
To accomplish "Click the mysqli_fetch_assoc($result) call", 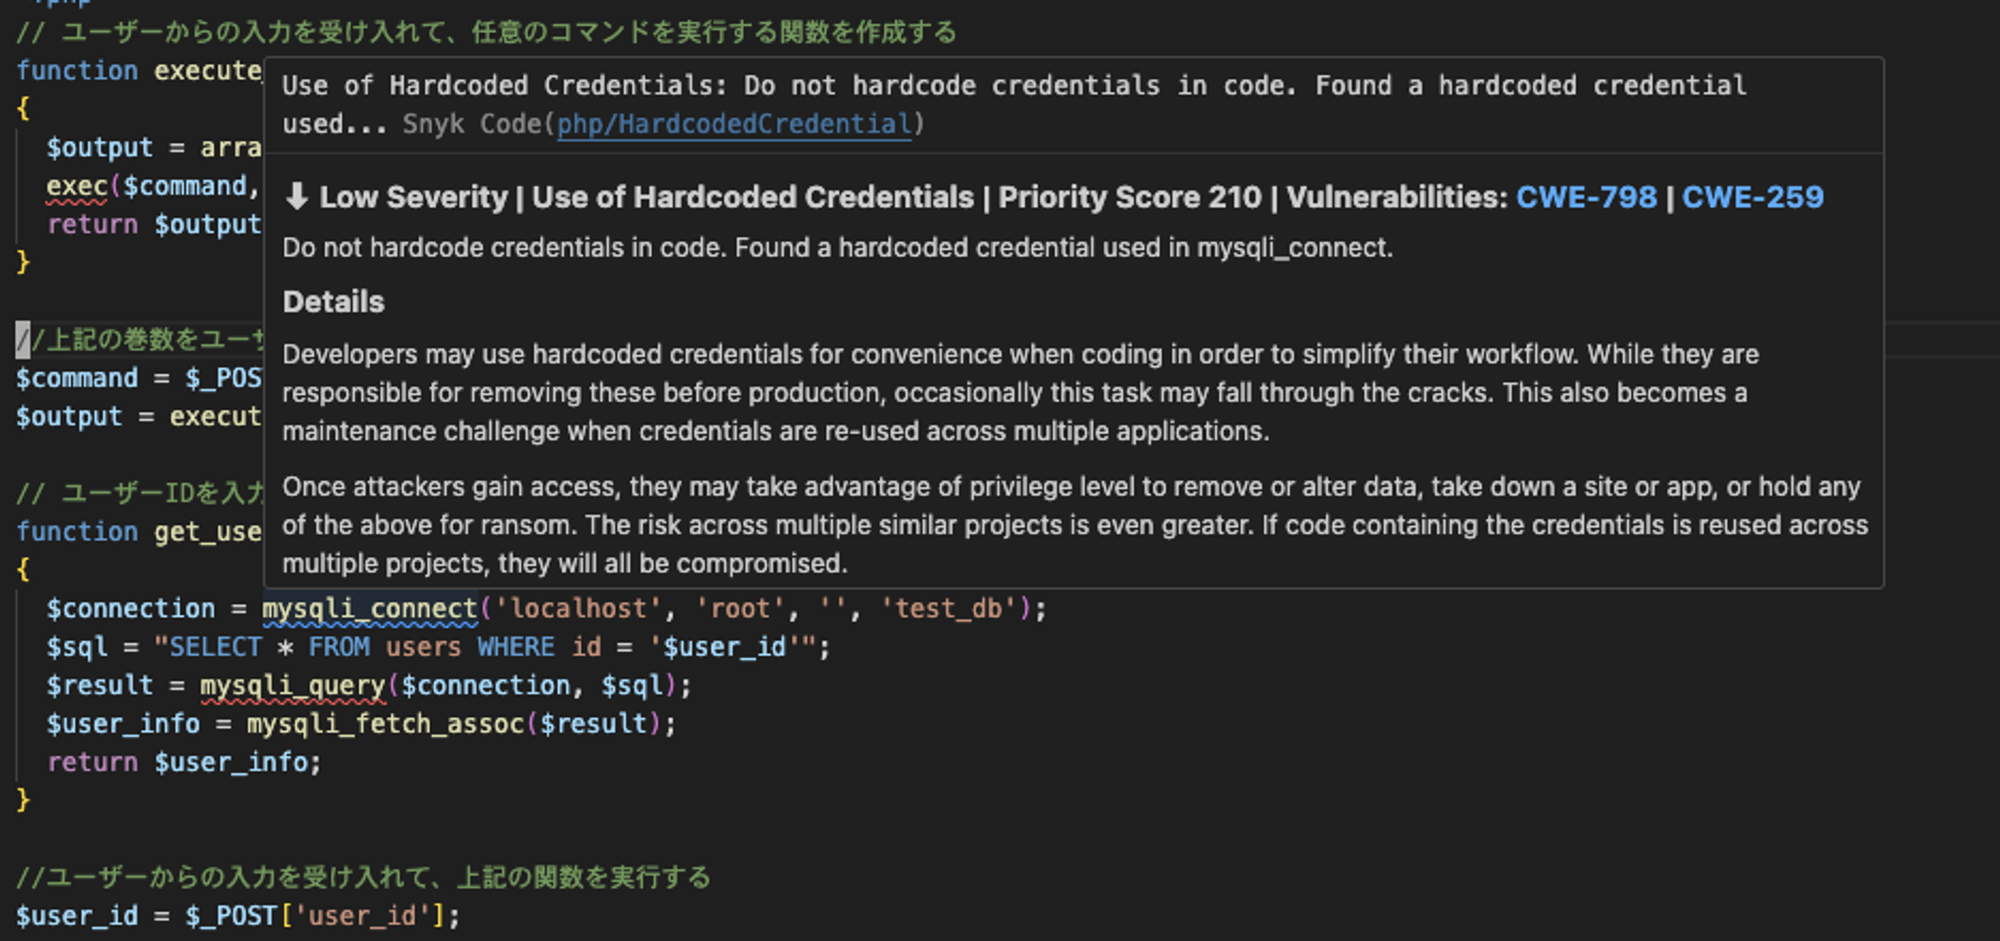I will [x=453, y=724].
